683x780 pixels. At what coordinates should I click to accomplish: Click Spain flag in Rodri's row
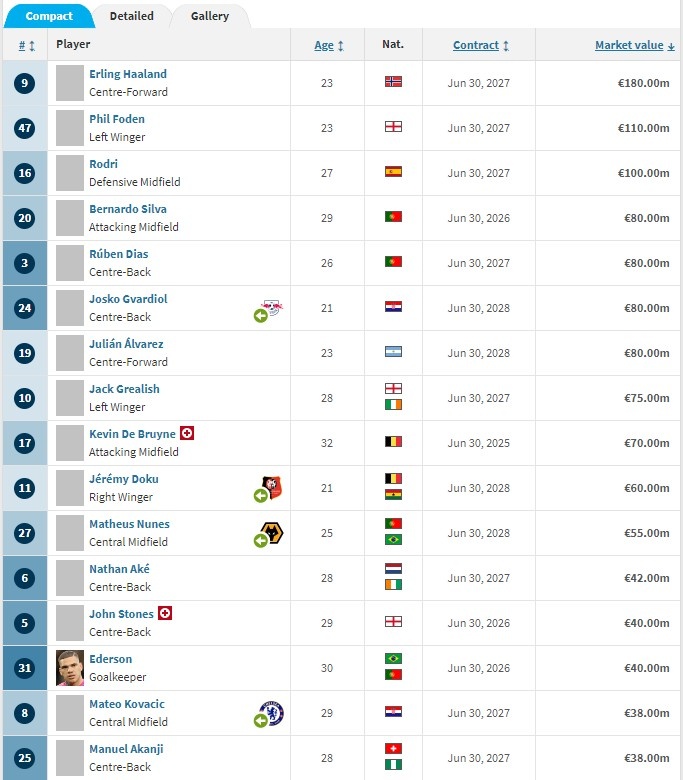pos(393,172)
